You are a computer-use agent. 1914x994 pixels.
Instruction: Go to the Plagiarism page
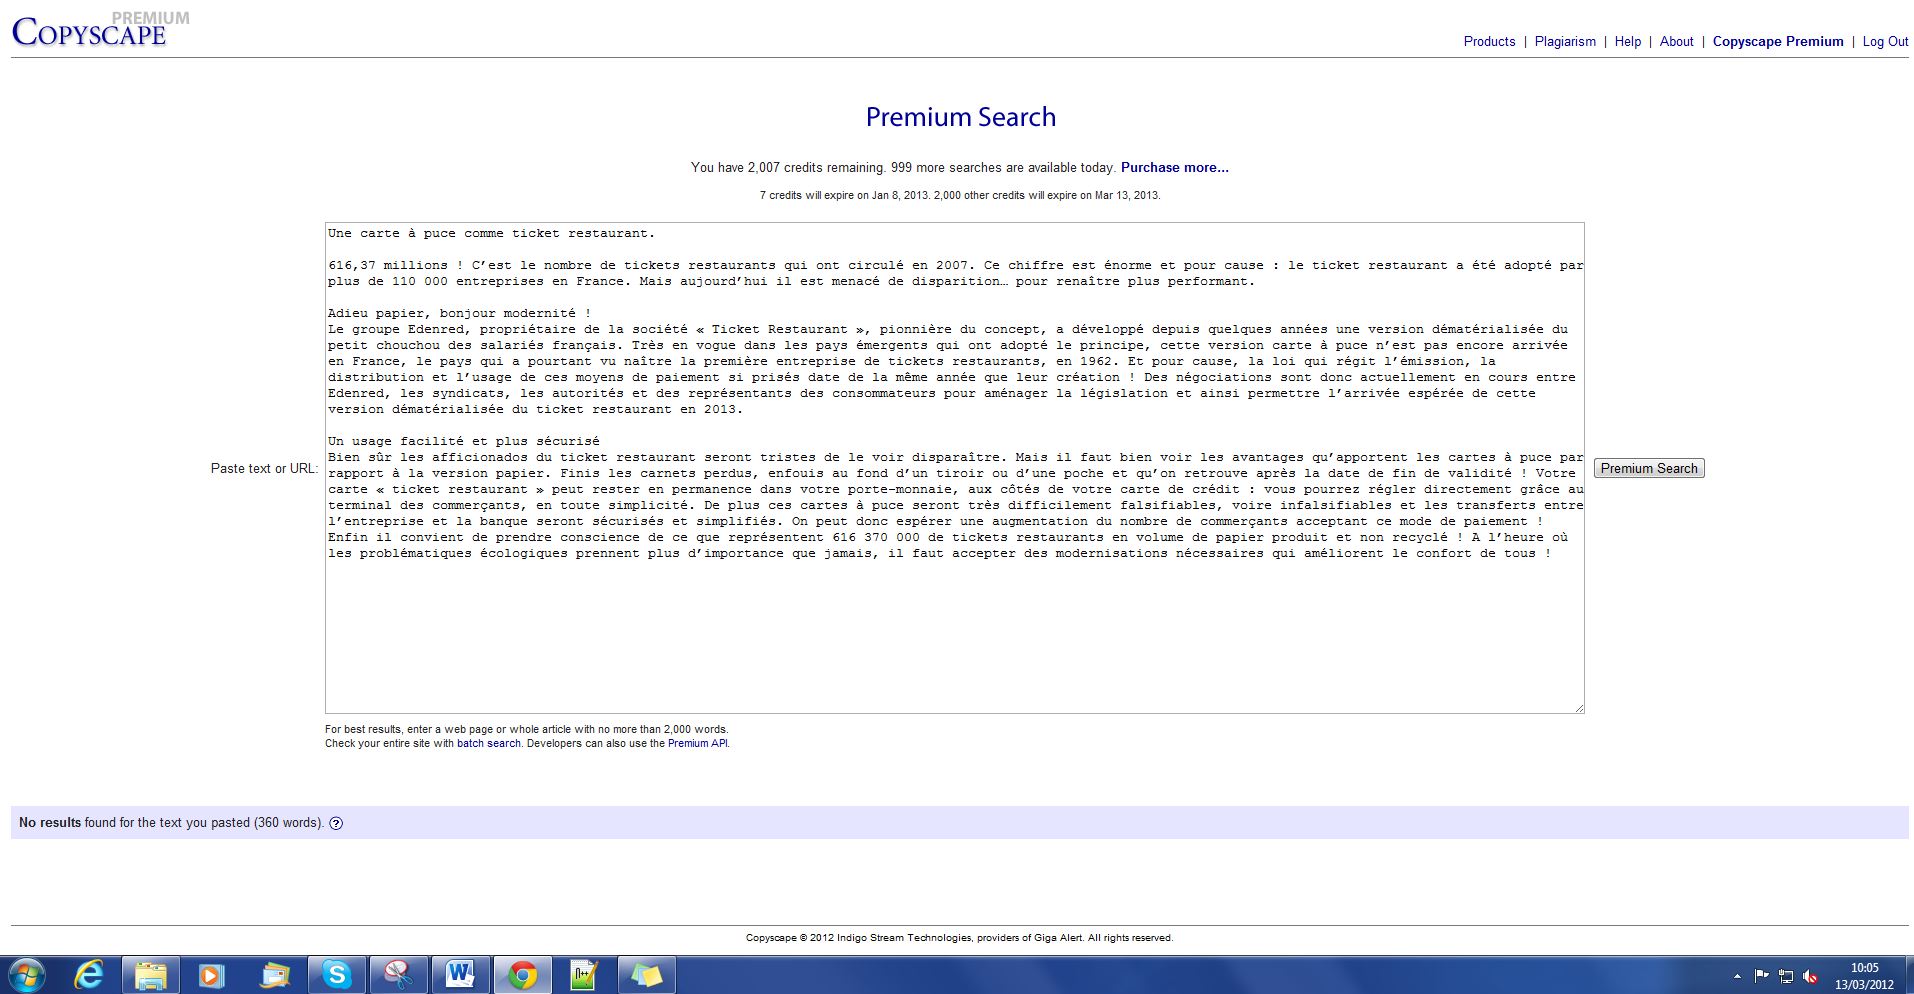[1565, 42]
